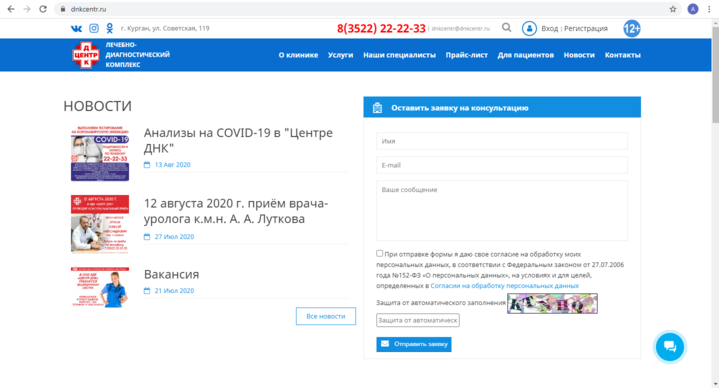Click the lock icon in address bar

click(x=63, y=9)
